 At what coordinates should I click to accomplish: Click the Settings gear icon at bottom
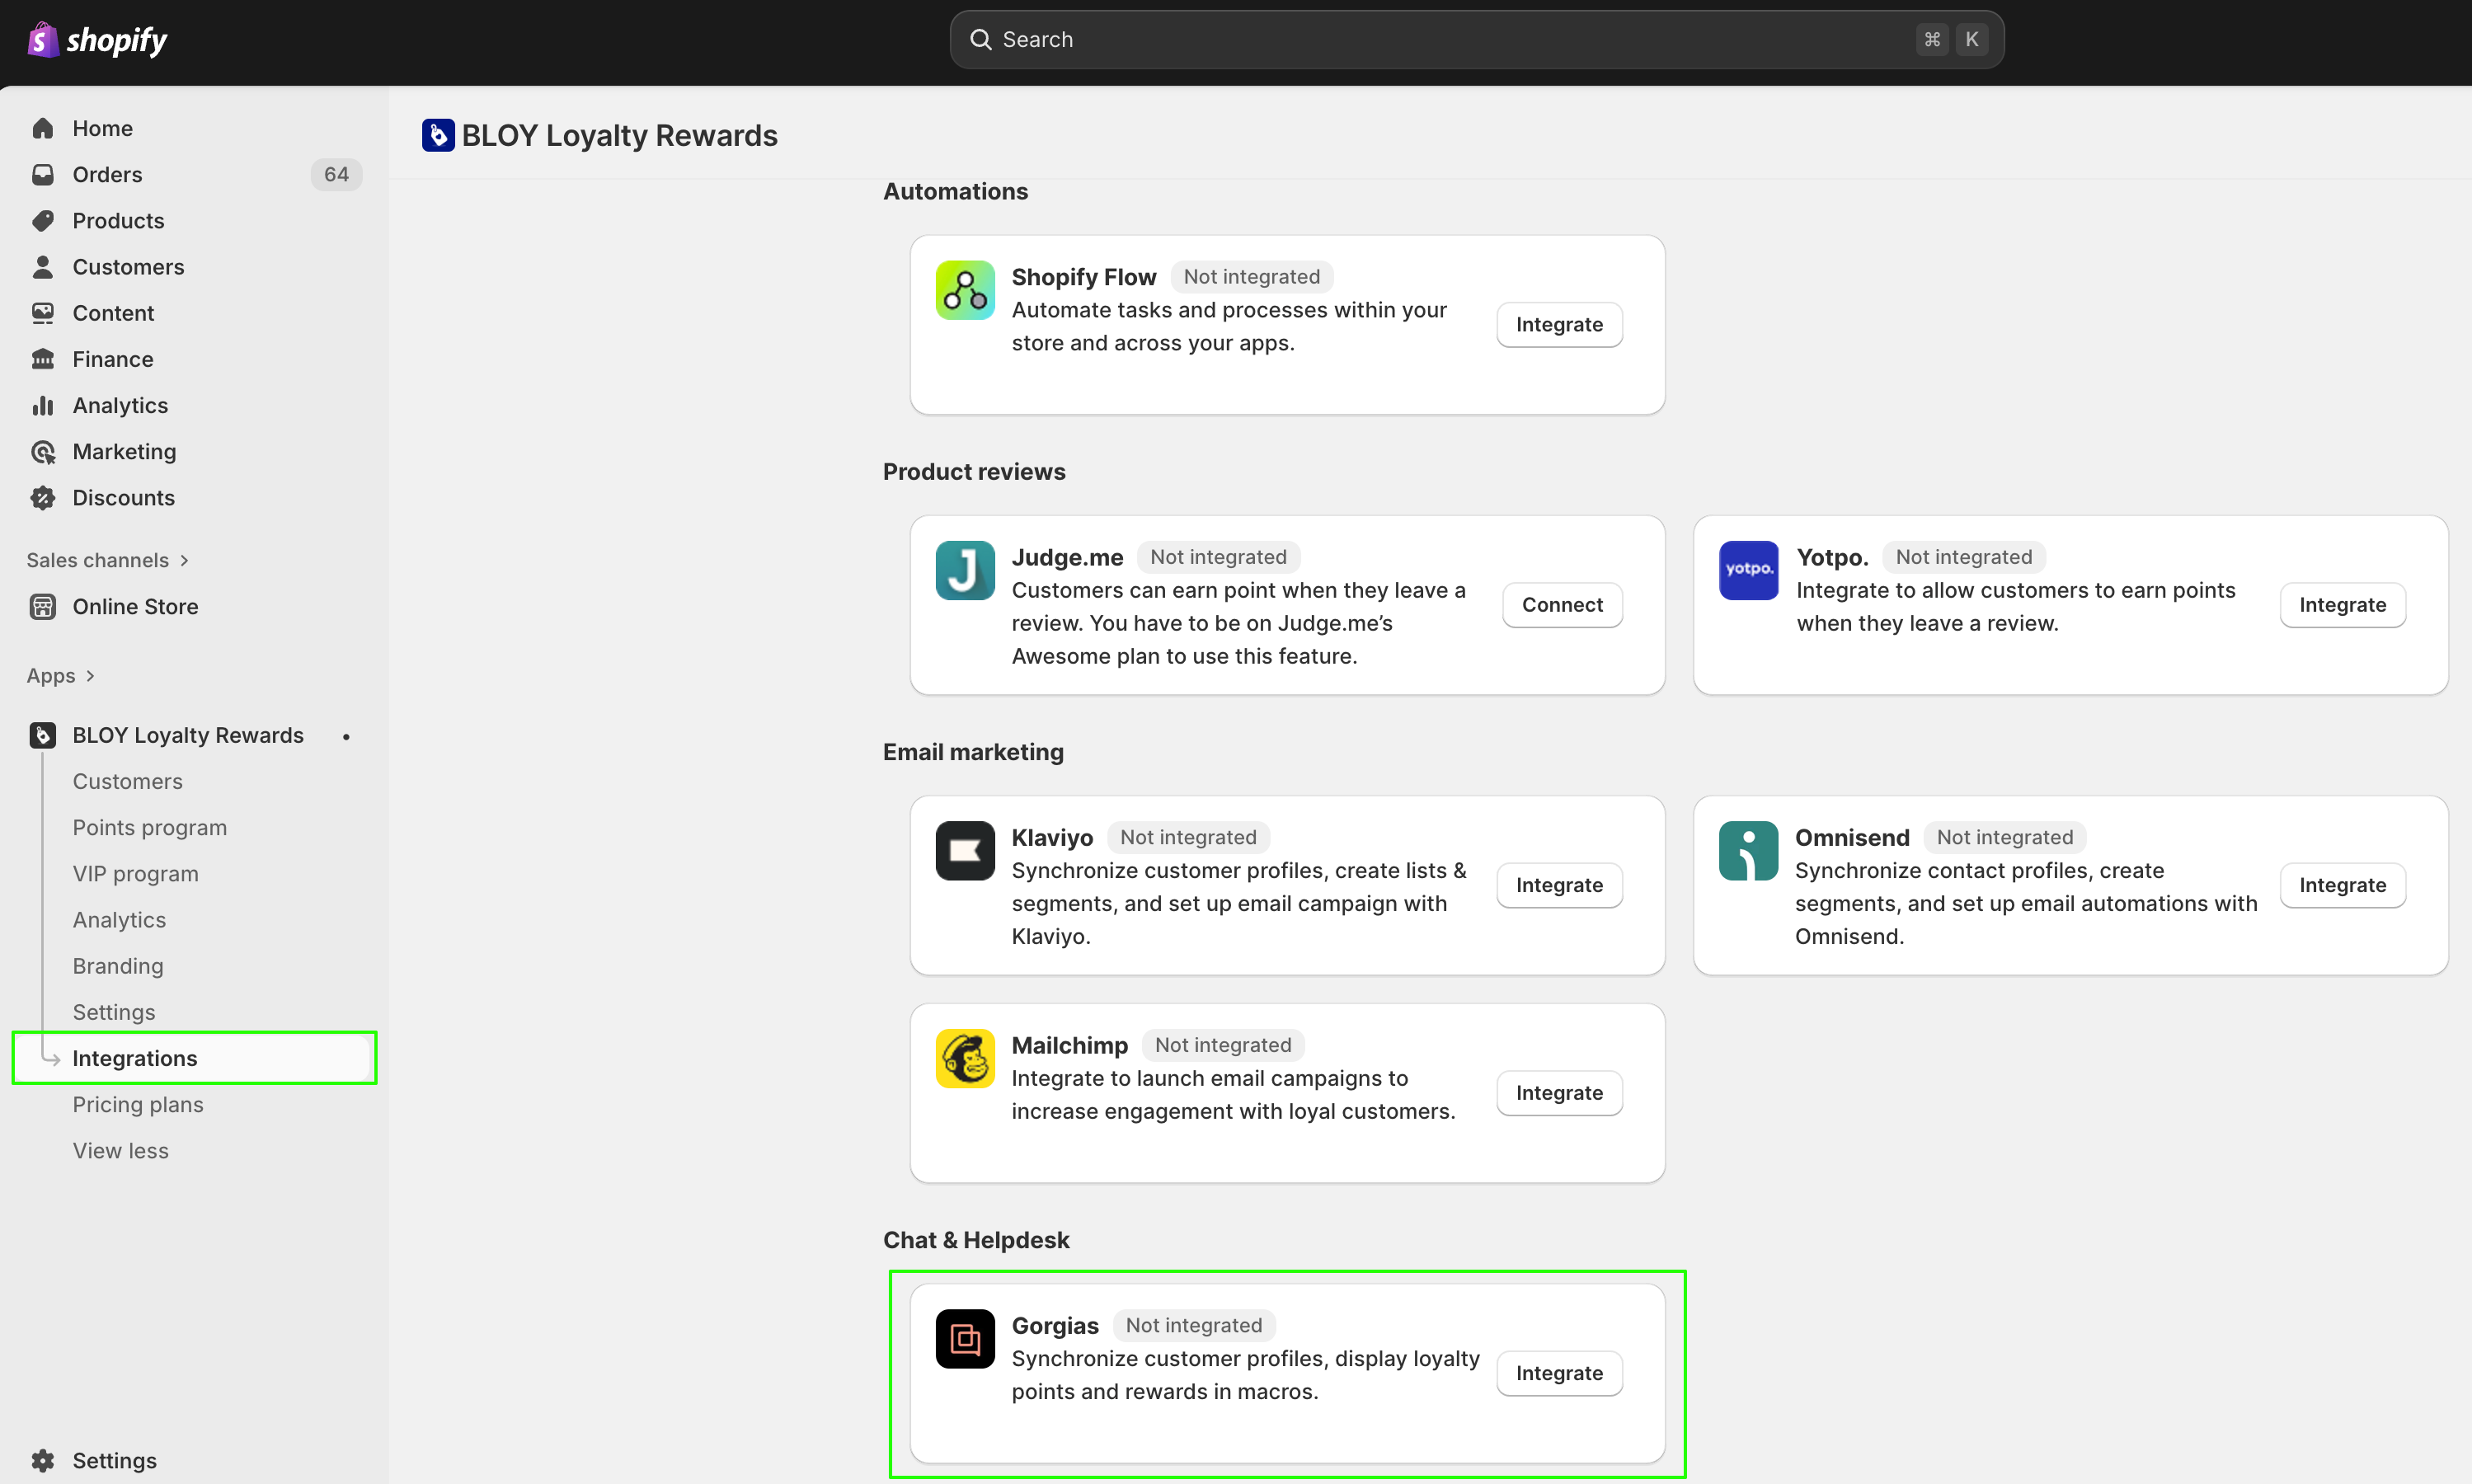pyautogui.click(x=43, y=1461)
